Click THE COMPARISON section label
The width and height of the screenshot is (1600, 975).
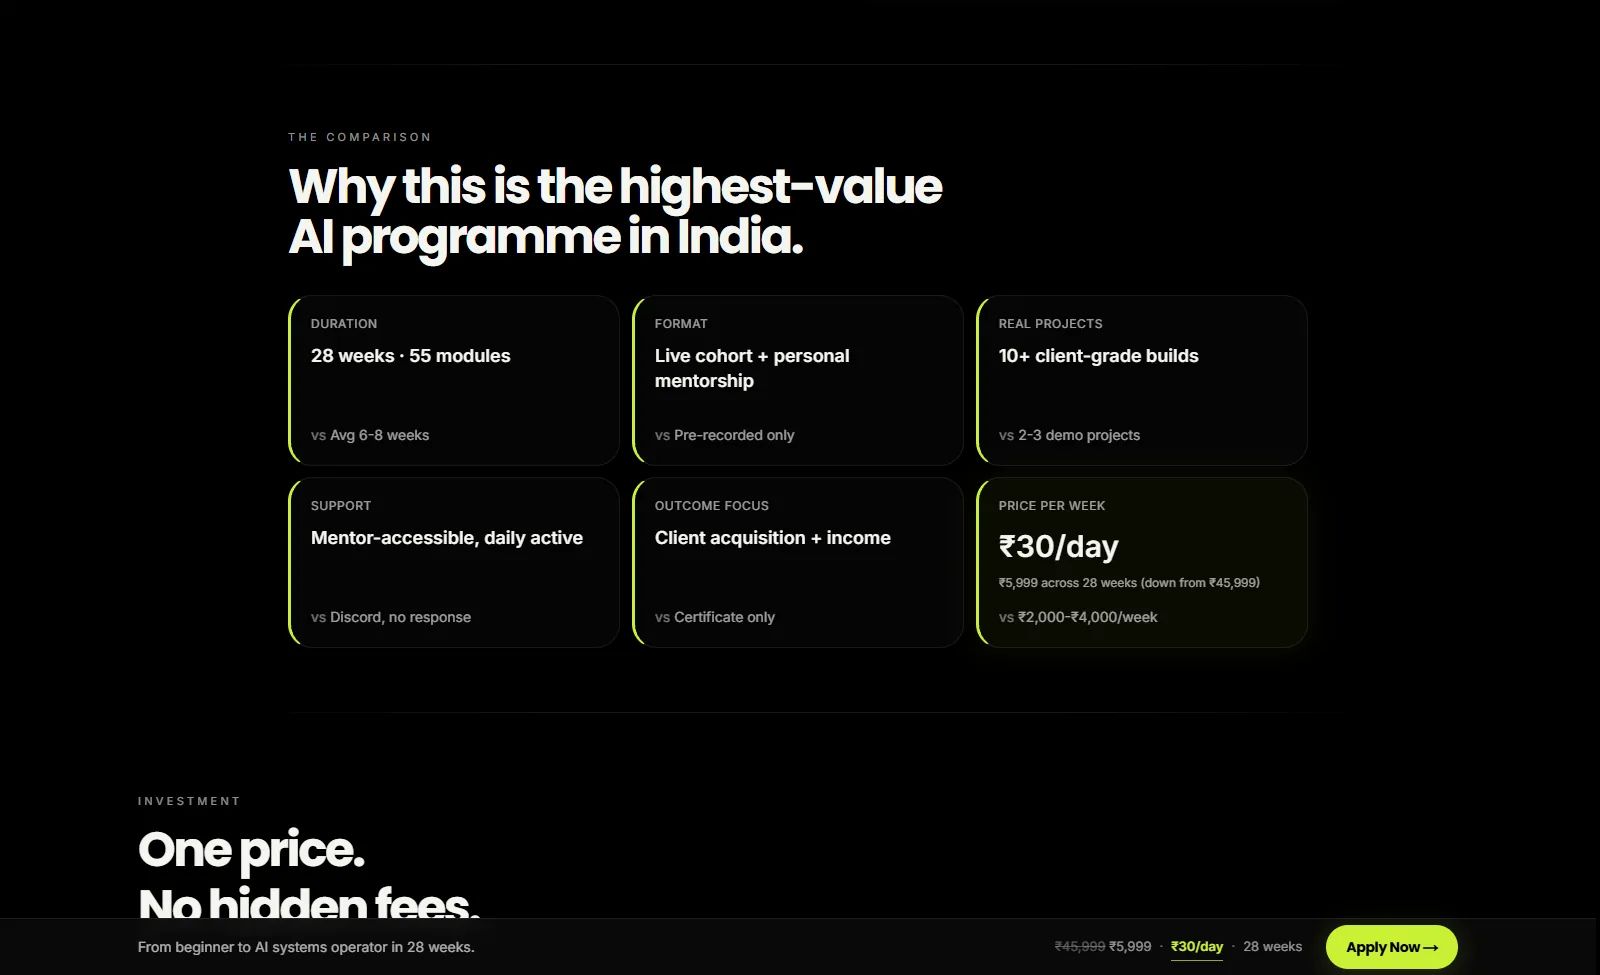[x=360, y=137]
